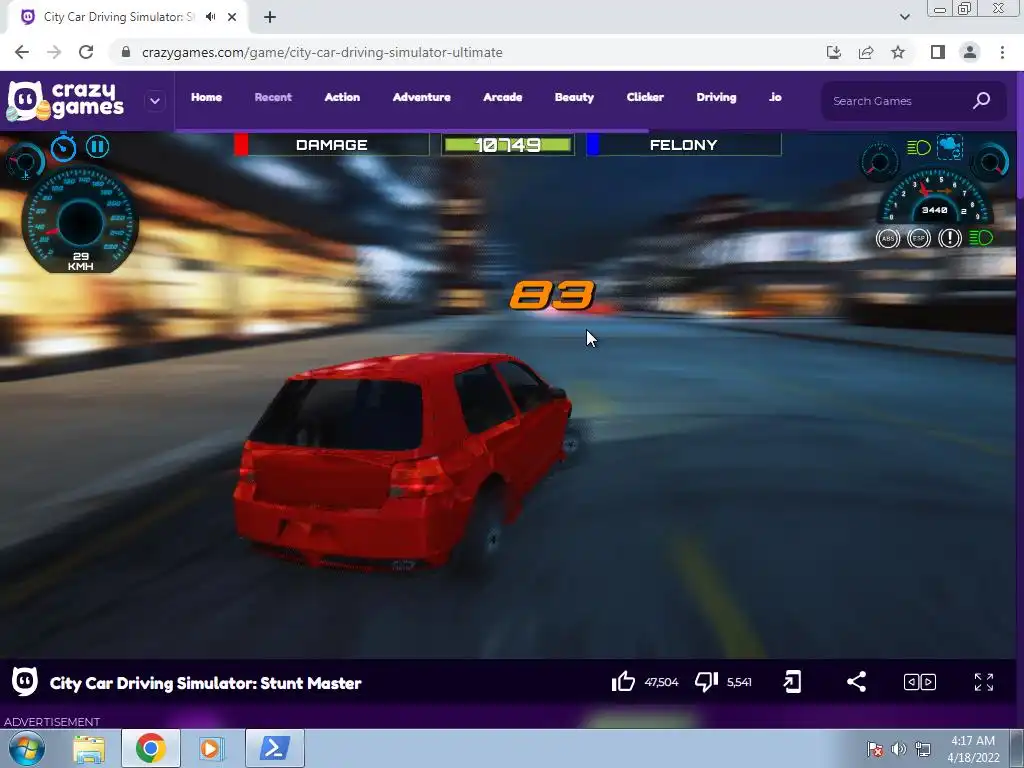This screenshot has height=768, width=1024.
Task: Open the Recent games tab
Action: (x=273, y=97)
